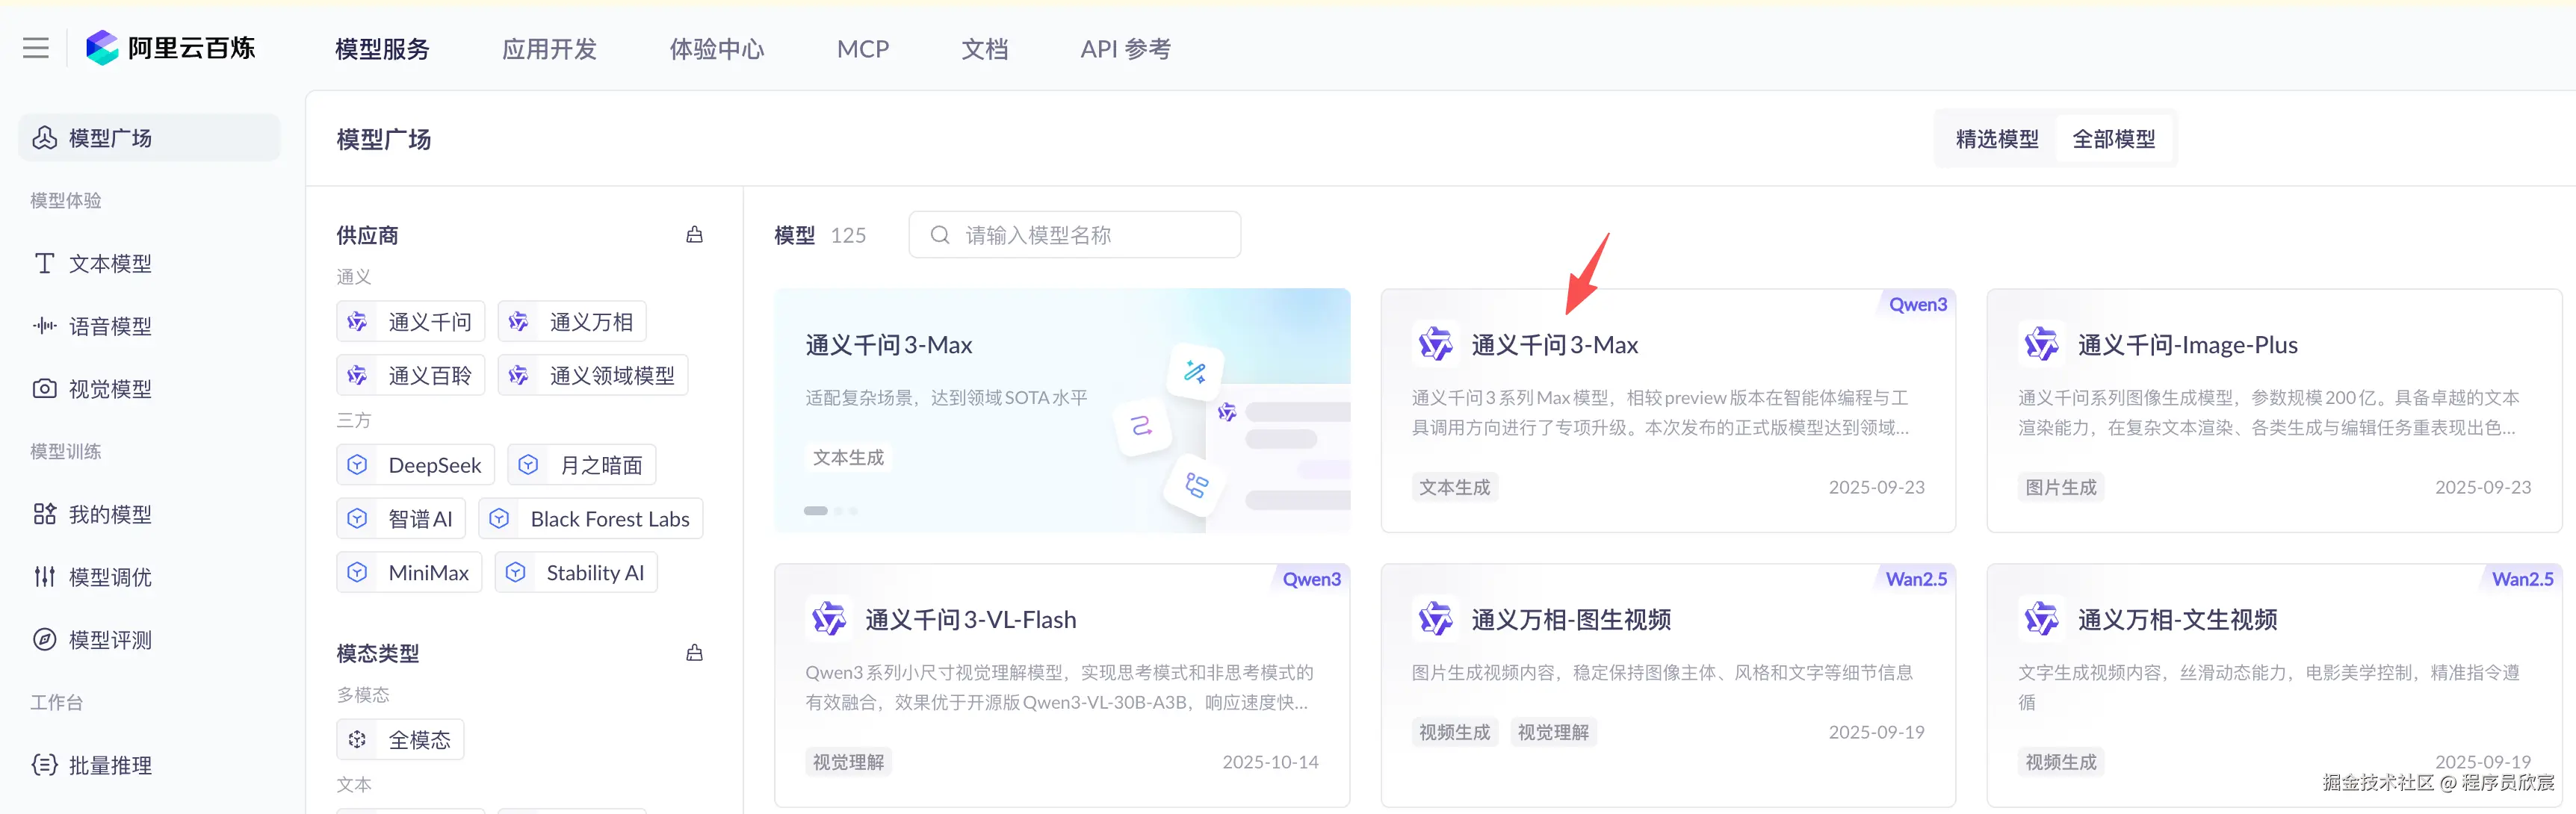Toggle the DeepSeek provider filter
The height and width of the screenshot is (814, 2576).
(416, 465)
